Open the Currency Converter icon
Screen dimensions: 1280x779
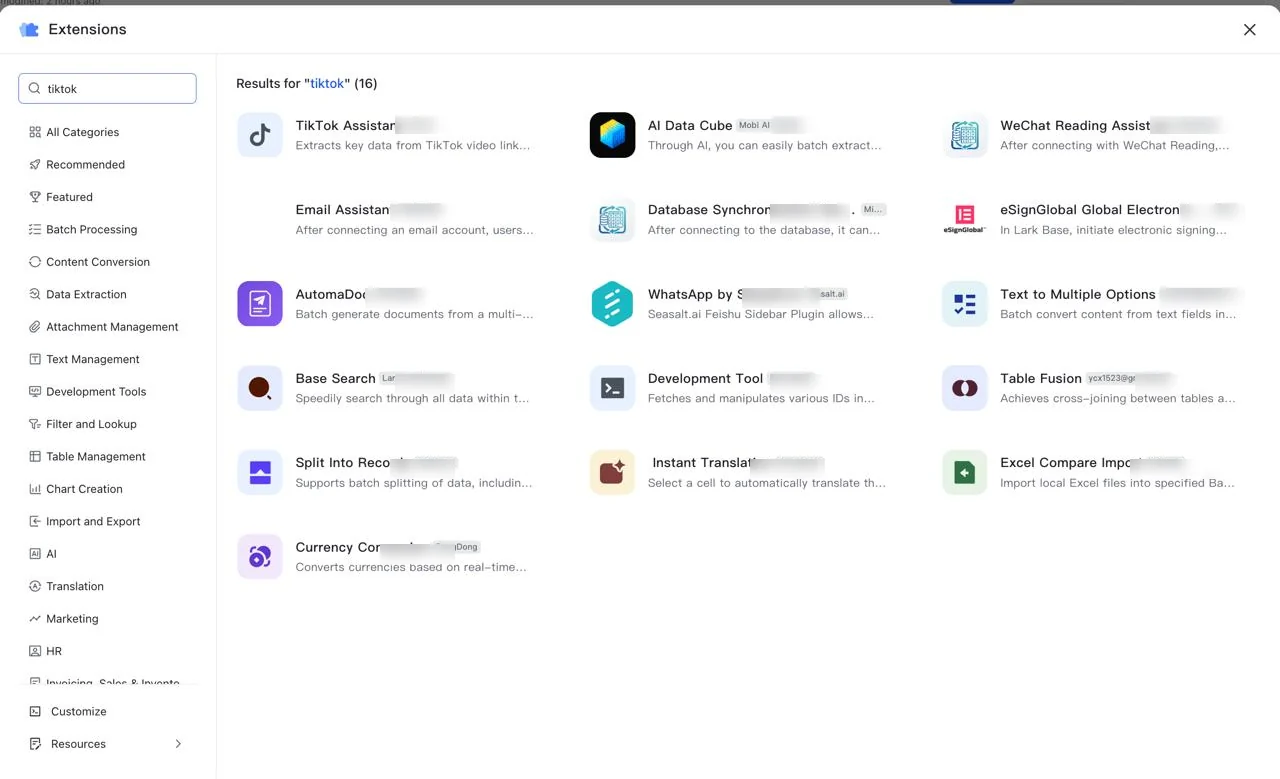coord(260,557)
